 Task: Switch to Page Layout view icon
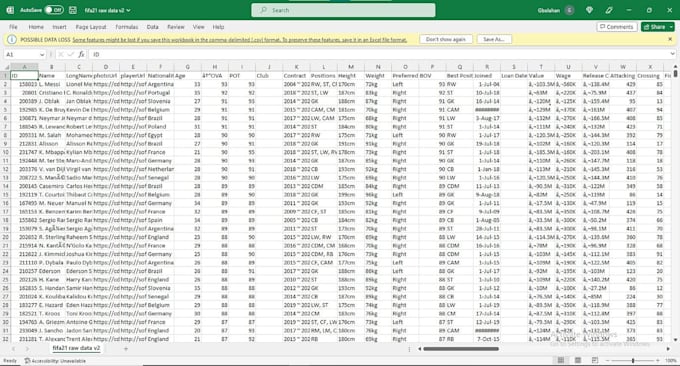(x=578, y=360)
